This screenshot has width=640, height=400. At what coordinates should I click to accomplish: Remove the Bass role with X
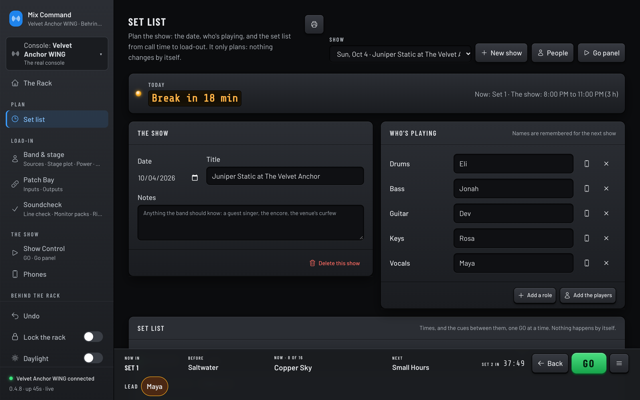click(x=606, y=189)
